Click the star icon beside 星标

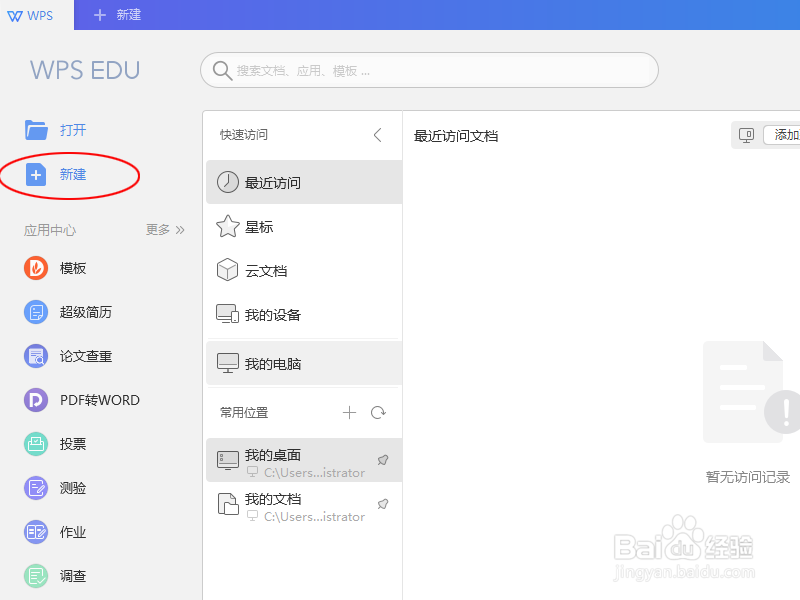pyautogui.click(x=228, y=226)
